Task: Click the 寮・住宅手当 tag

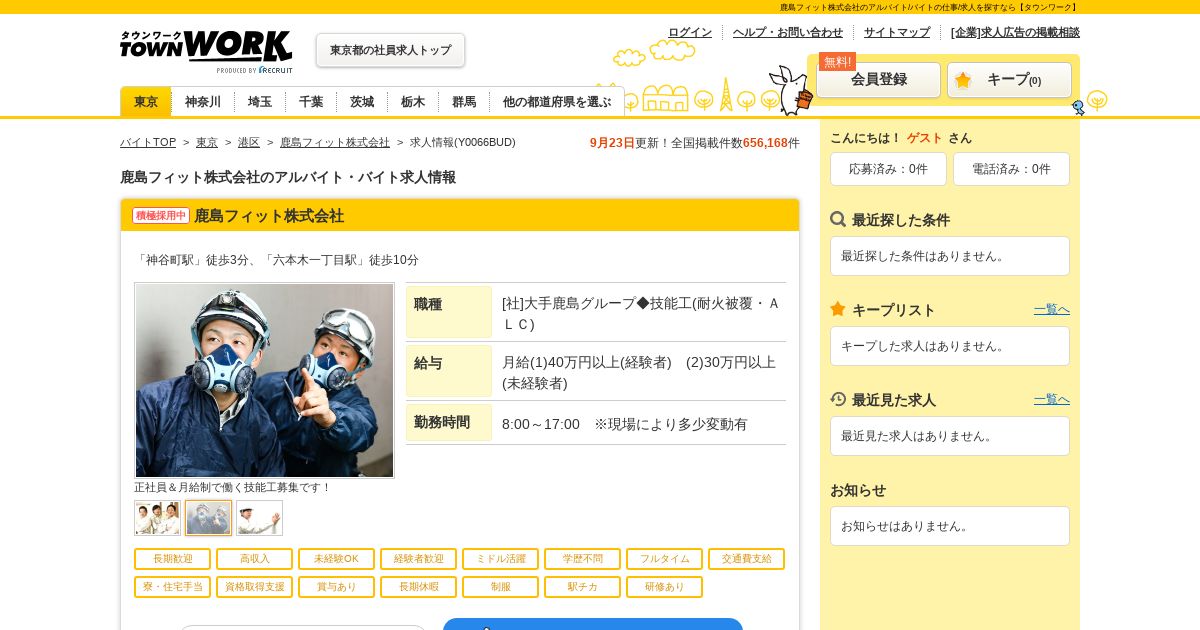Action: tap(172, 587)
